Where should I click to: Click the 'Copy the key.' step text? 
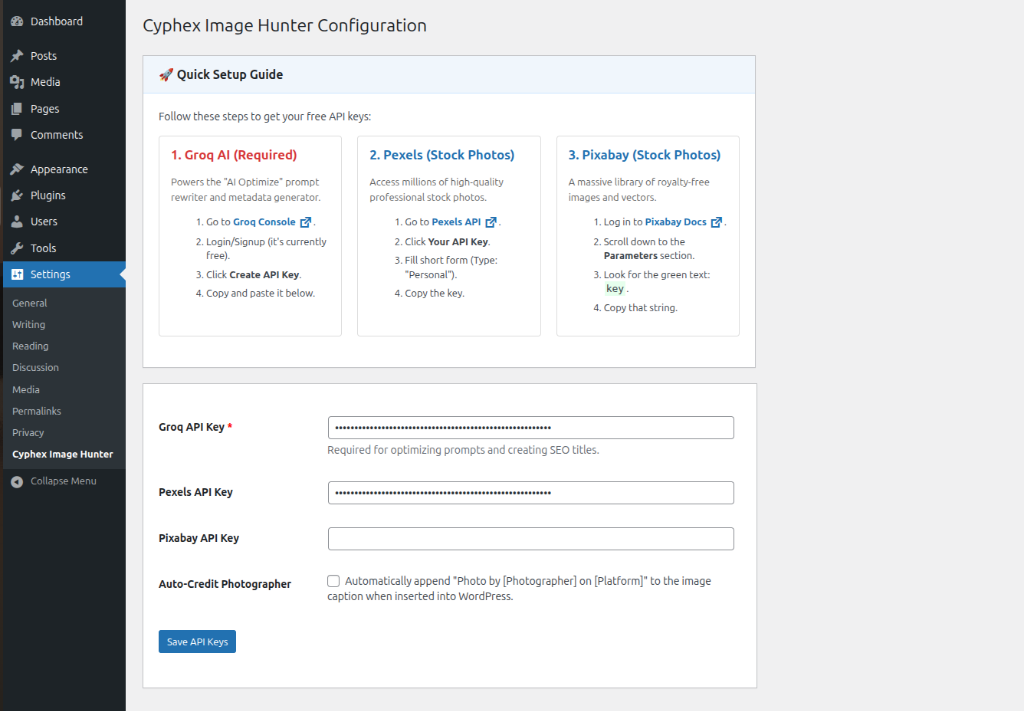434,293
